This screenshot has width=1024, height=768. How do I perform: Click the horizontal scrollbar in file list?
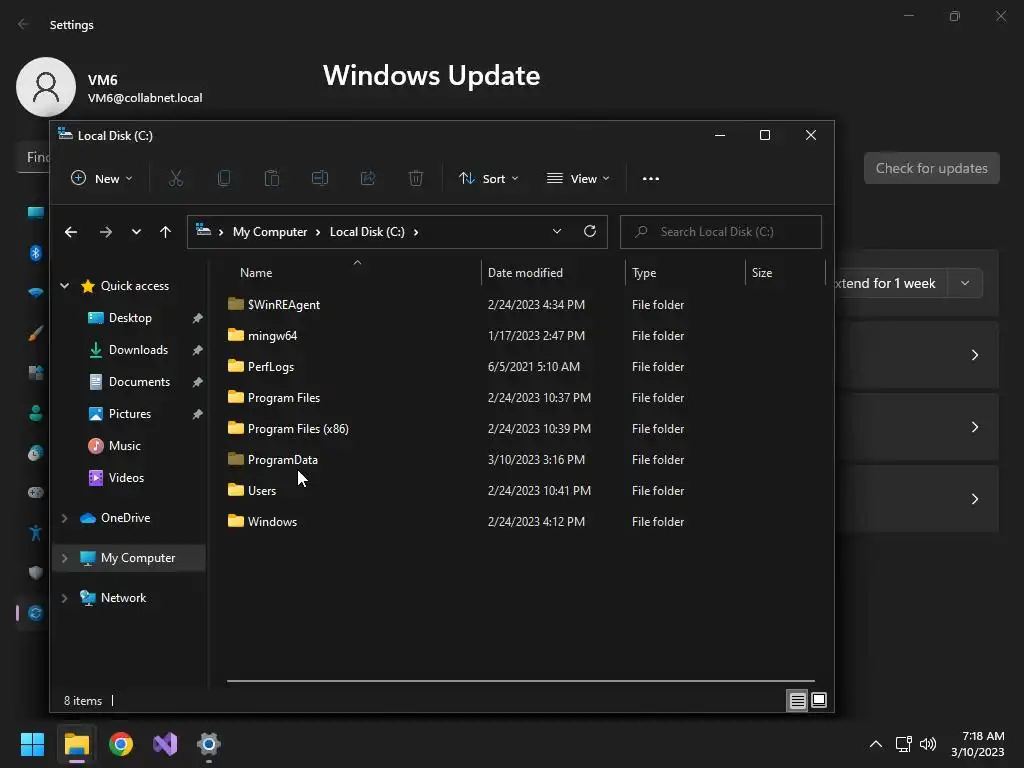pos(520,680)
